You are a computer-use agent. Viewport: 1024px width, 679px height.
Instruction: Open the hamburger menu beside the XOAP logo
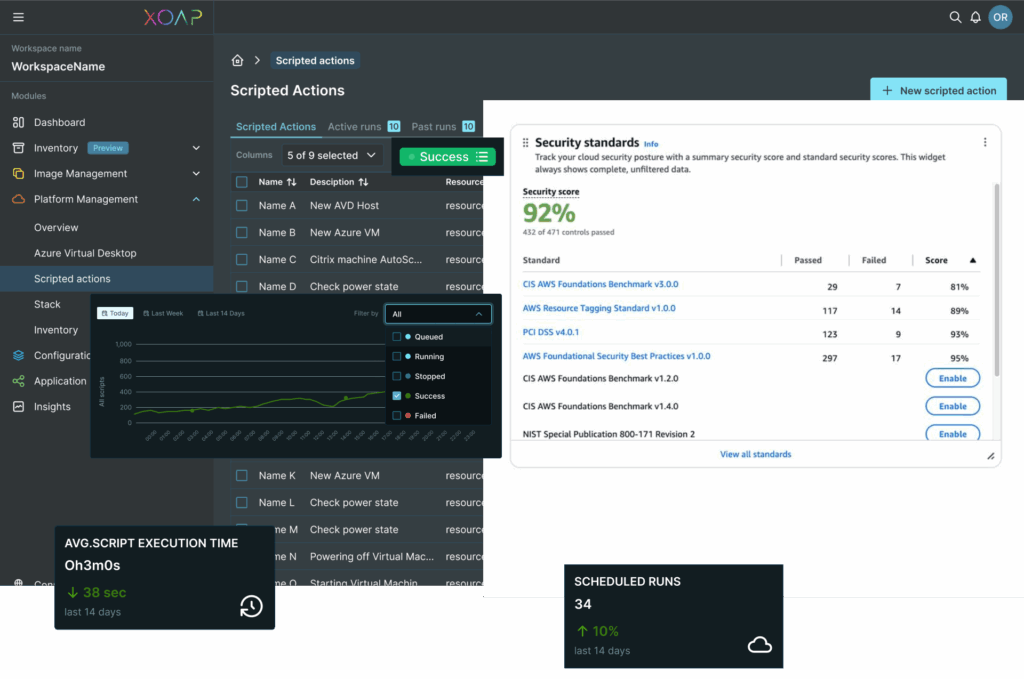click(17, 17)
